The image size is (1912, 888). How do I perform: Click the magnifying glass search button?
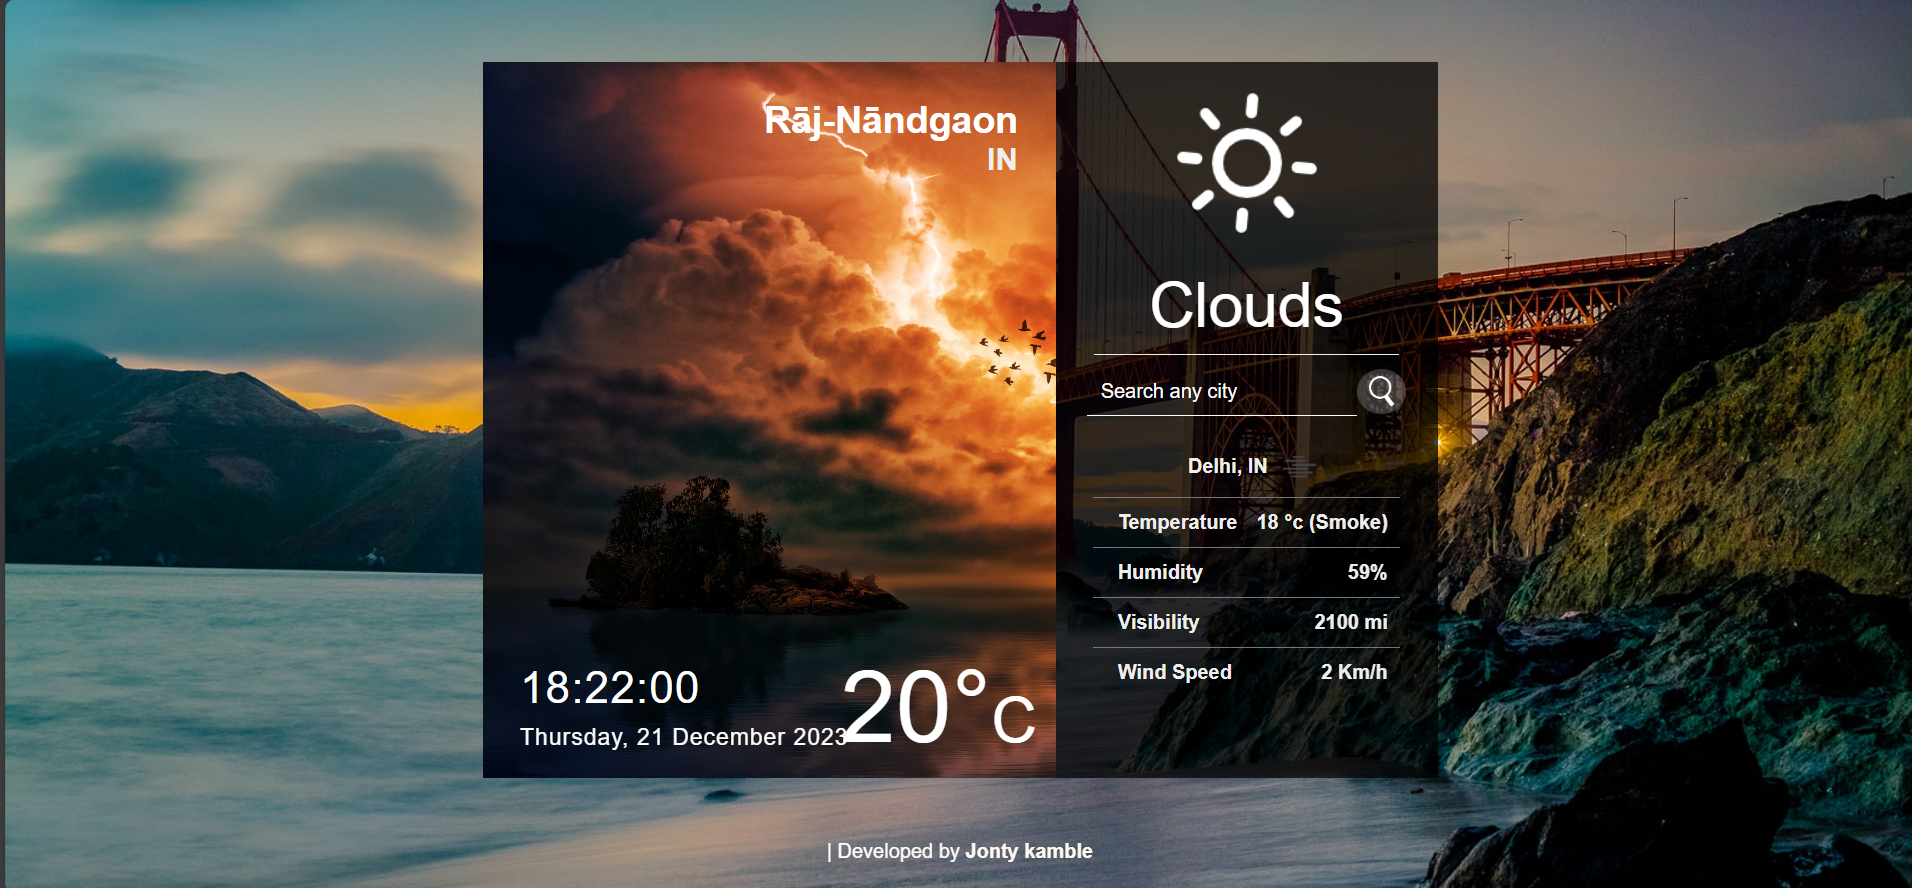pyautogui.click(x=1381, y=391)
